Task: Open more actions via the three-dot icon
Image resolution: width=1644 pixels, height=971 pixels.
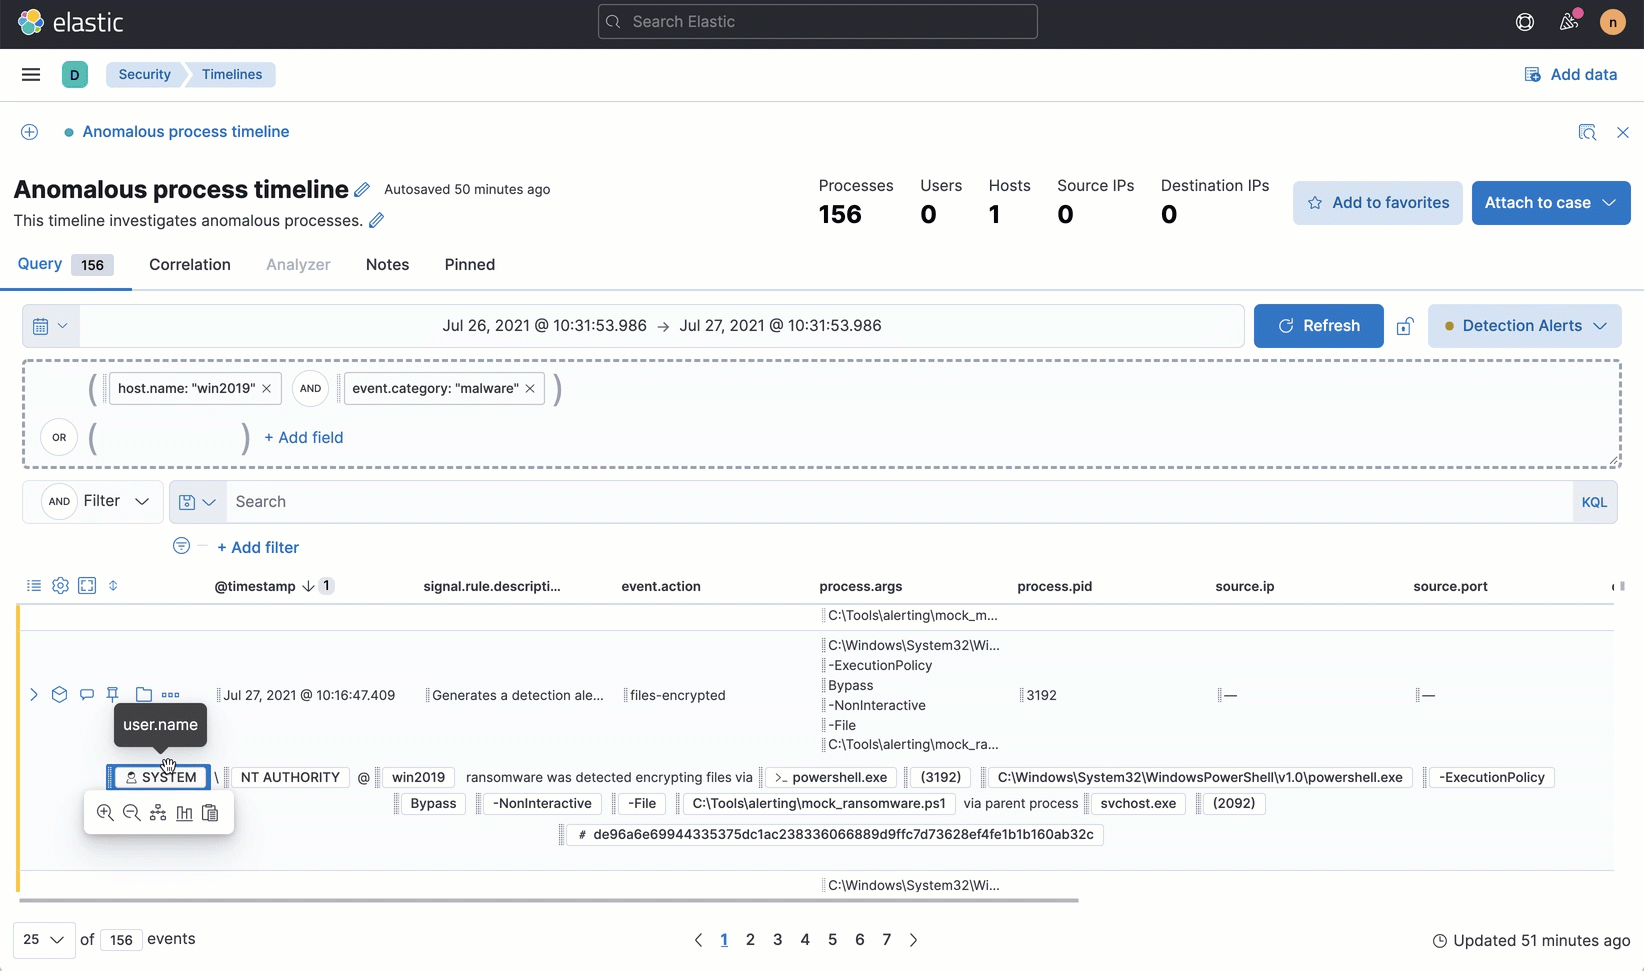Action: [171, 694]
